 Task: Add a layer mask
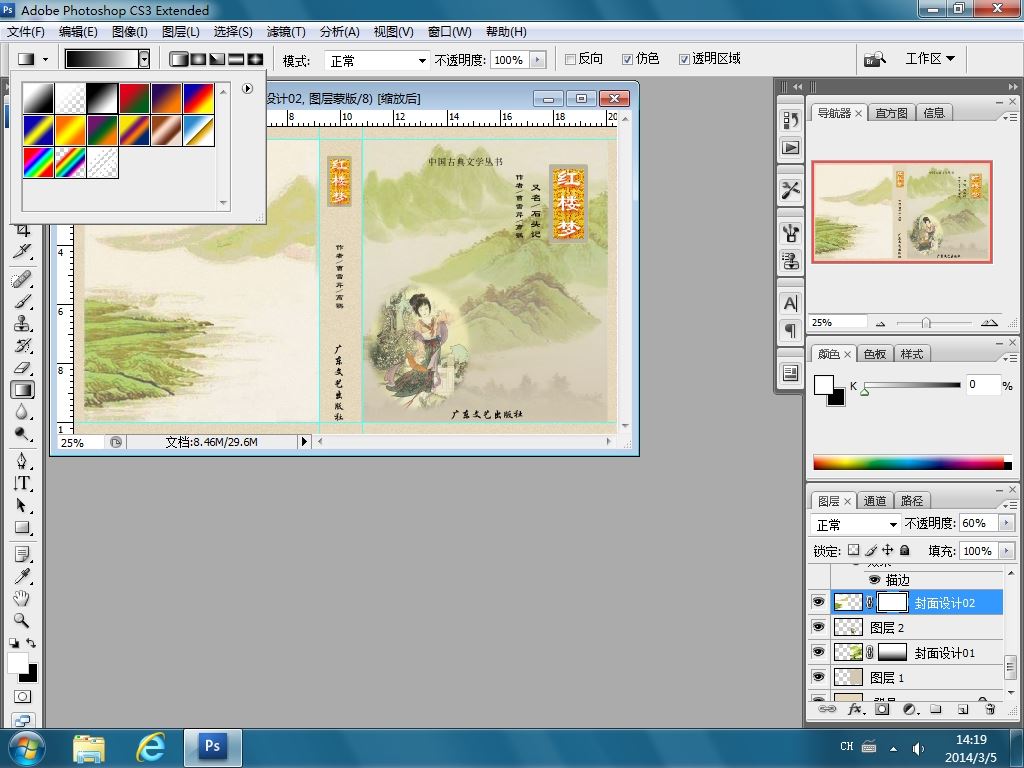tap(882, 709)
